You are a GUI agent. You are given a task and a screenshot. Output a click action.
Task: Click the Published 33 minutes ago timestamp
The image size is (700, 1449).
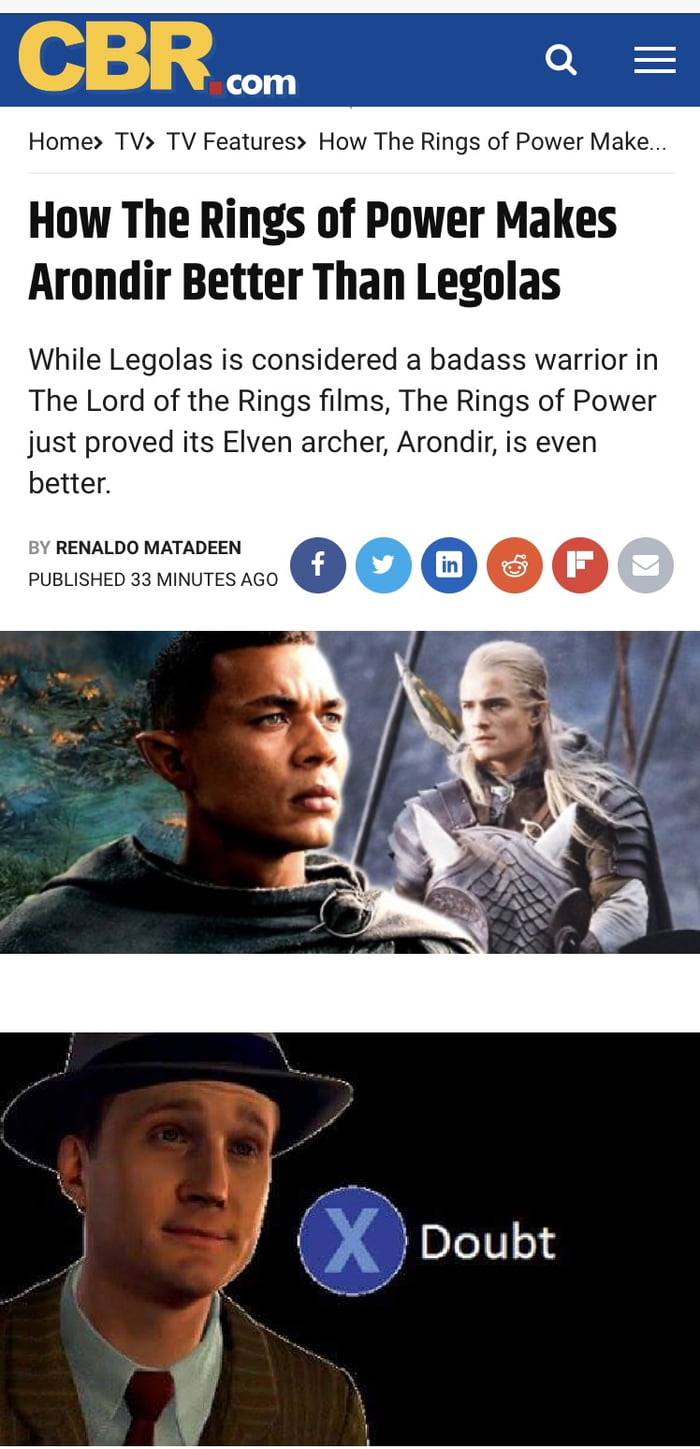coord(153,579)
